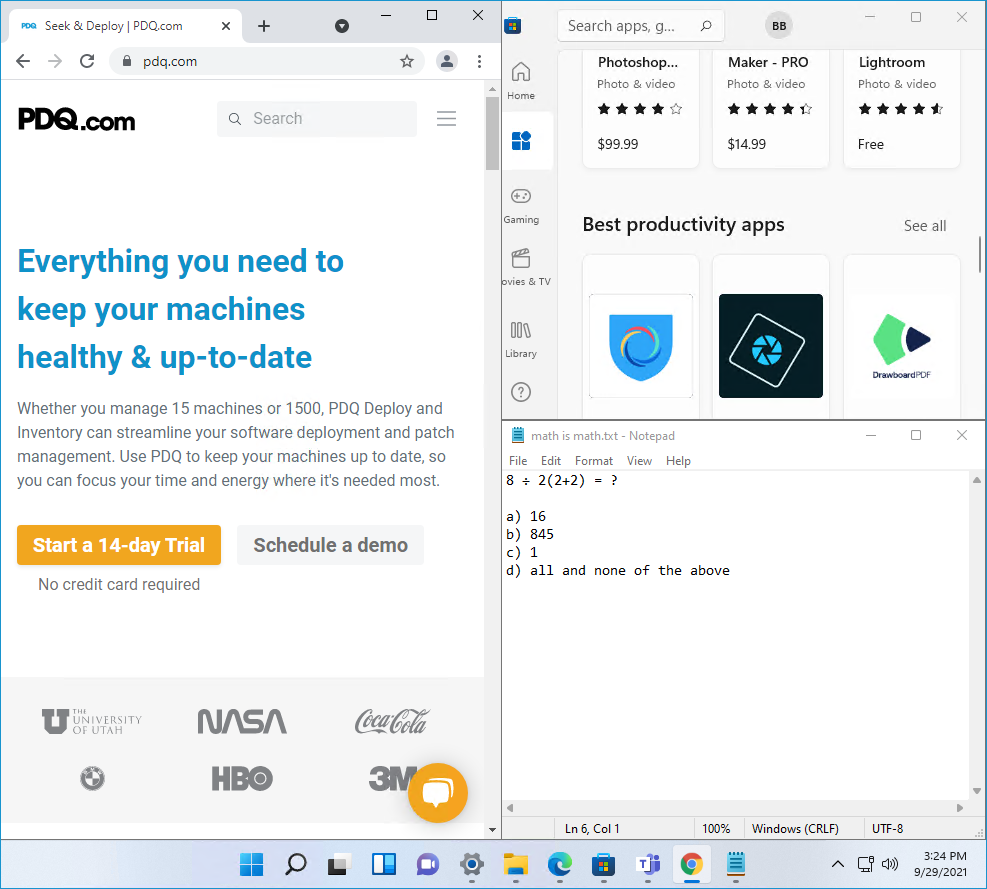Click the NASA logo on PDQ page
The image size is (987, 889).
tap(242, 722)
